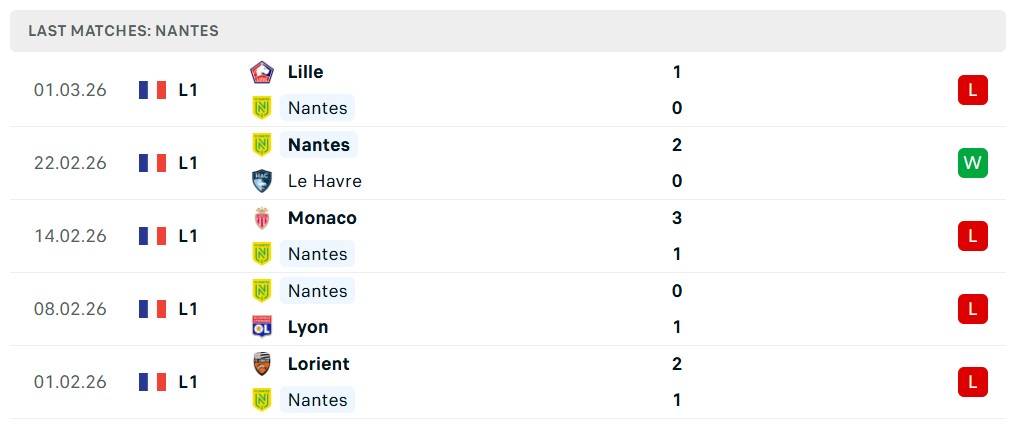The width and height of the screenshot is (1015, 427).
Task: Click the Lyon club crest icon
Action: (x=262, y=327)
